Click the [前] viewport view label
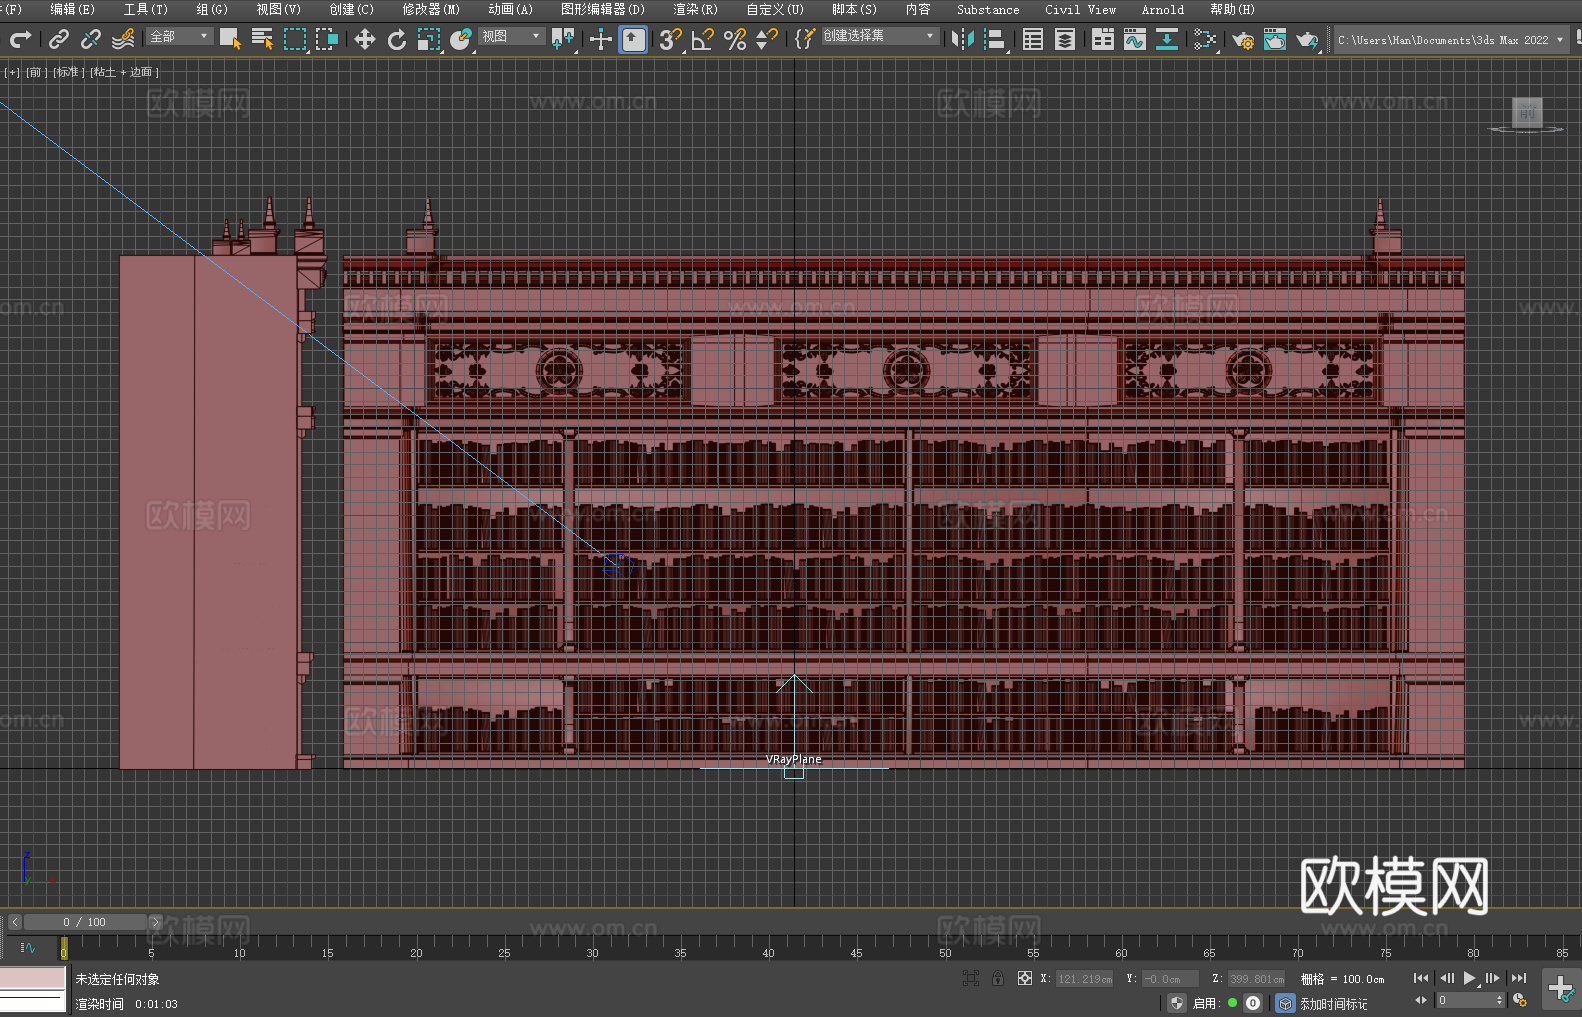The image size is (1582, 1017). point(35,72)
